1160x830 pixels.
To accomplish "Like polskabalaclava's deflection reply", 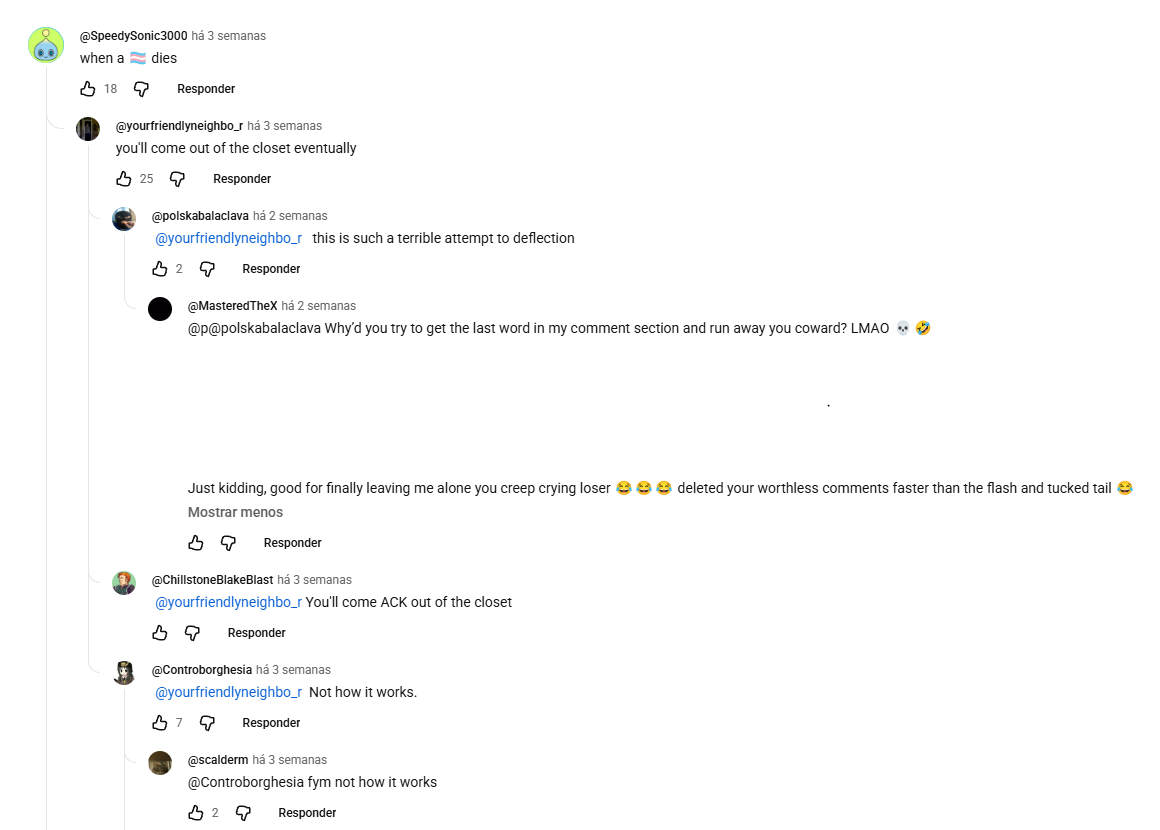I will click(x=160, y=269).
